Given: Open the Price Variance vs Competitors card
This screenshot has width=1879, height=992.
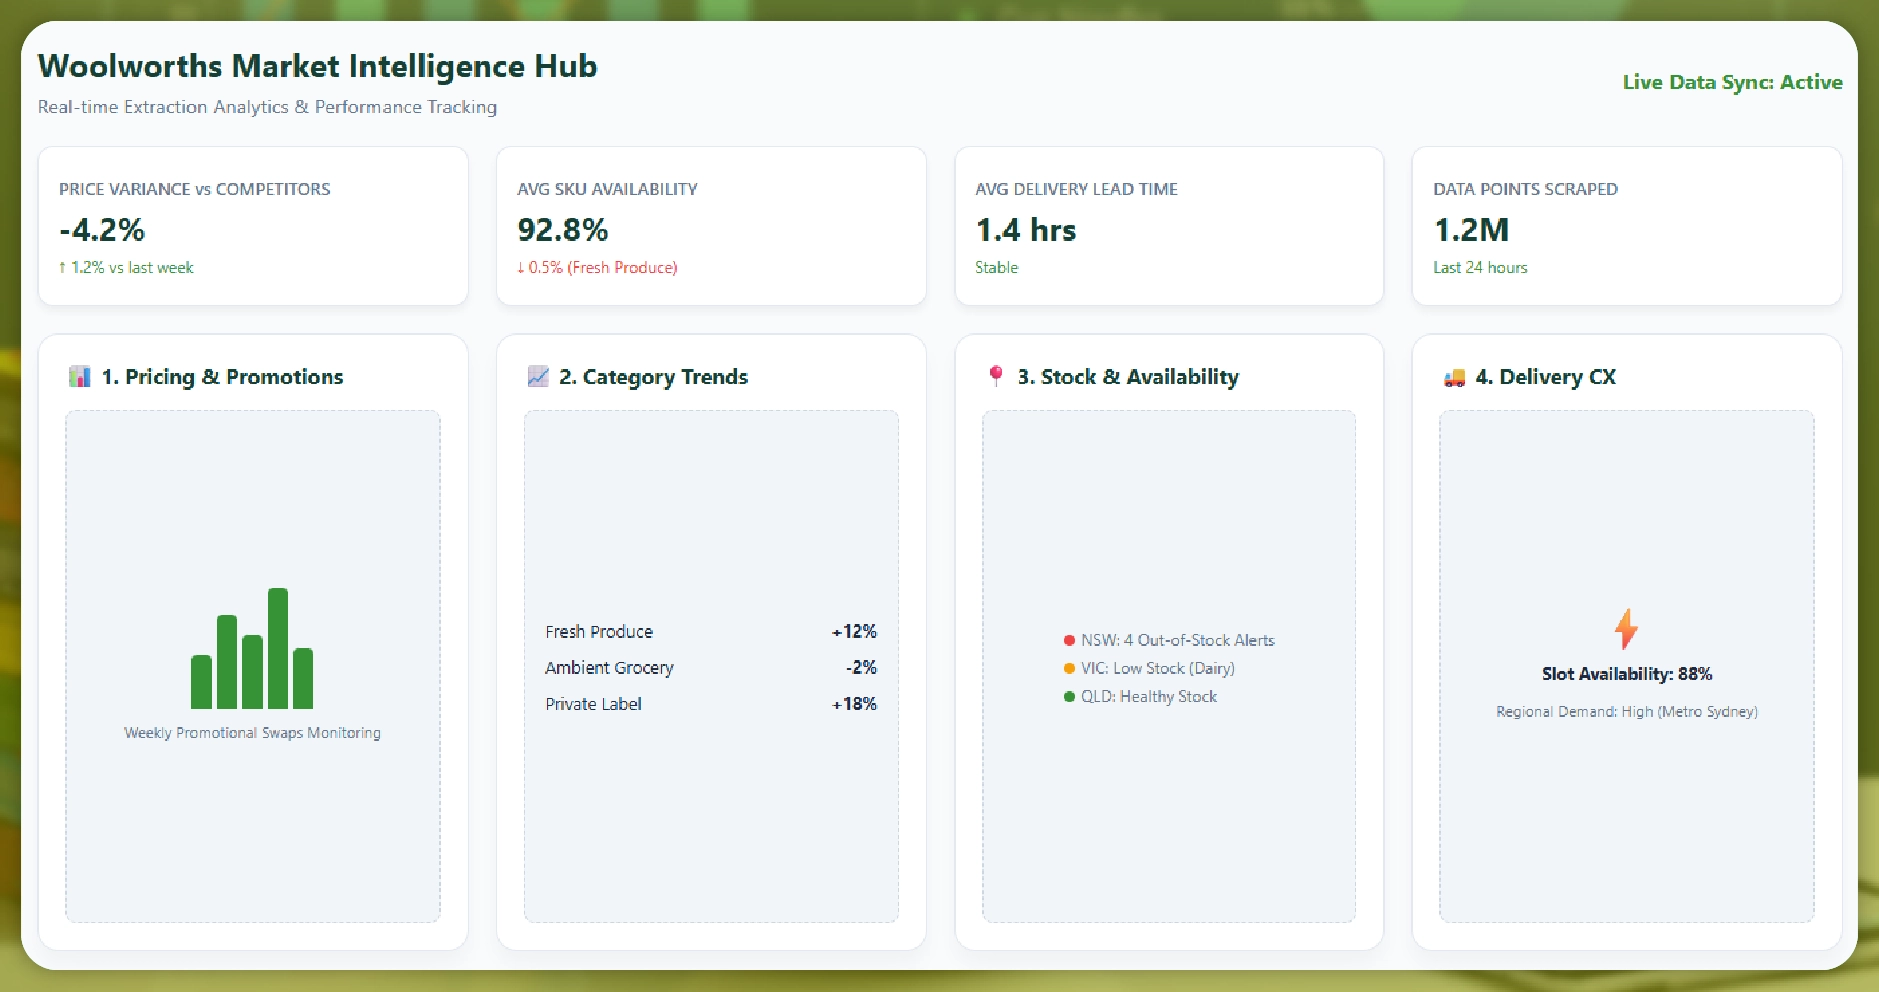Looking at the screenshot, I should coord(253,226).
